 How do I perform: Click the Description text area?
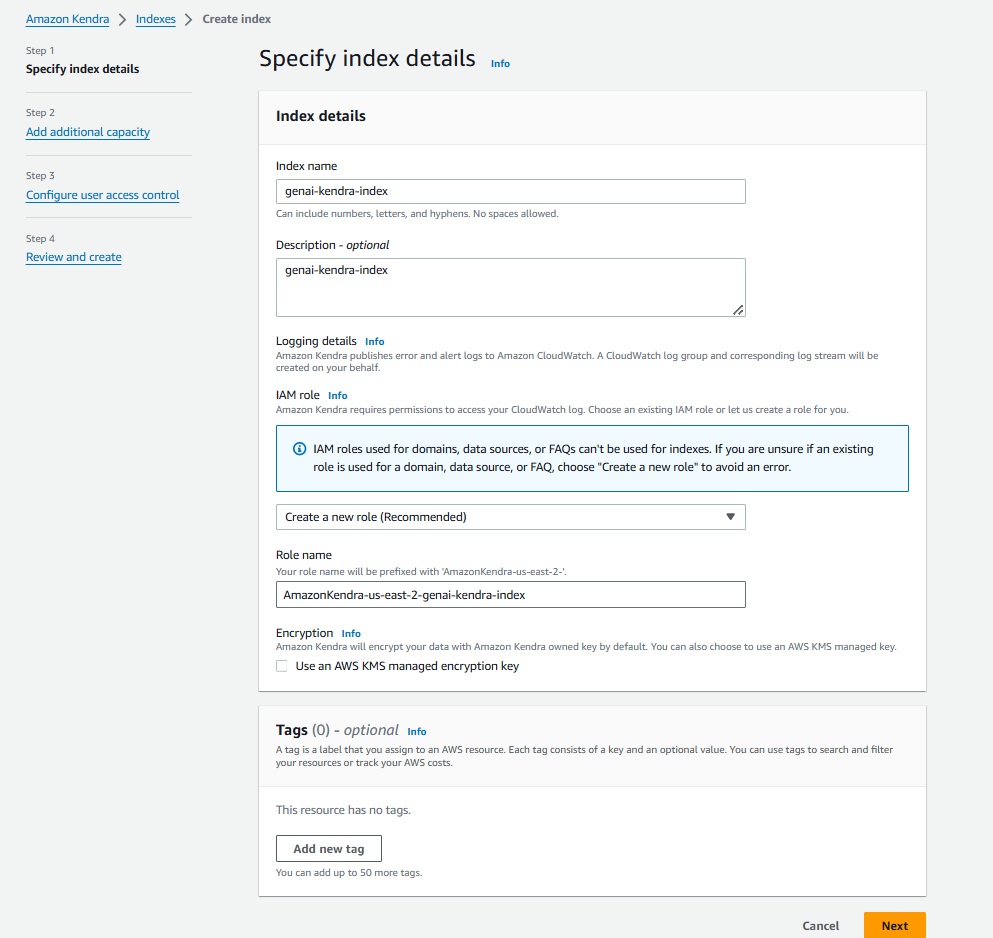click(x=510, y=285)
